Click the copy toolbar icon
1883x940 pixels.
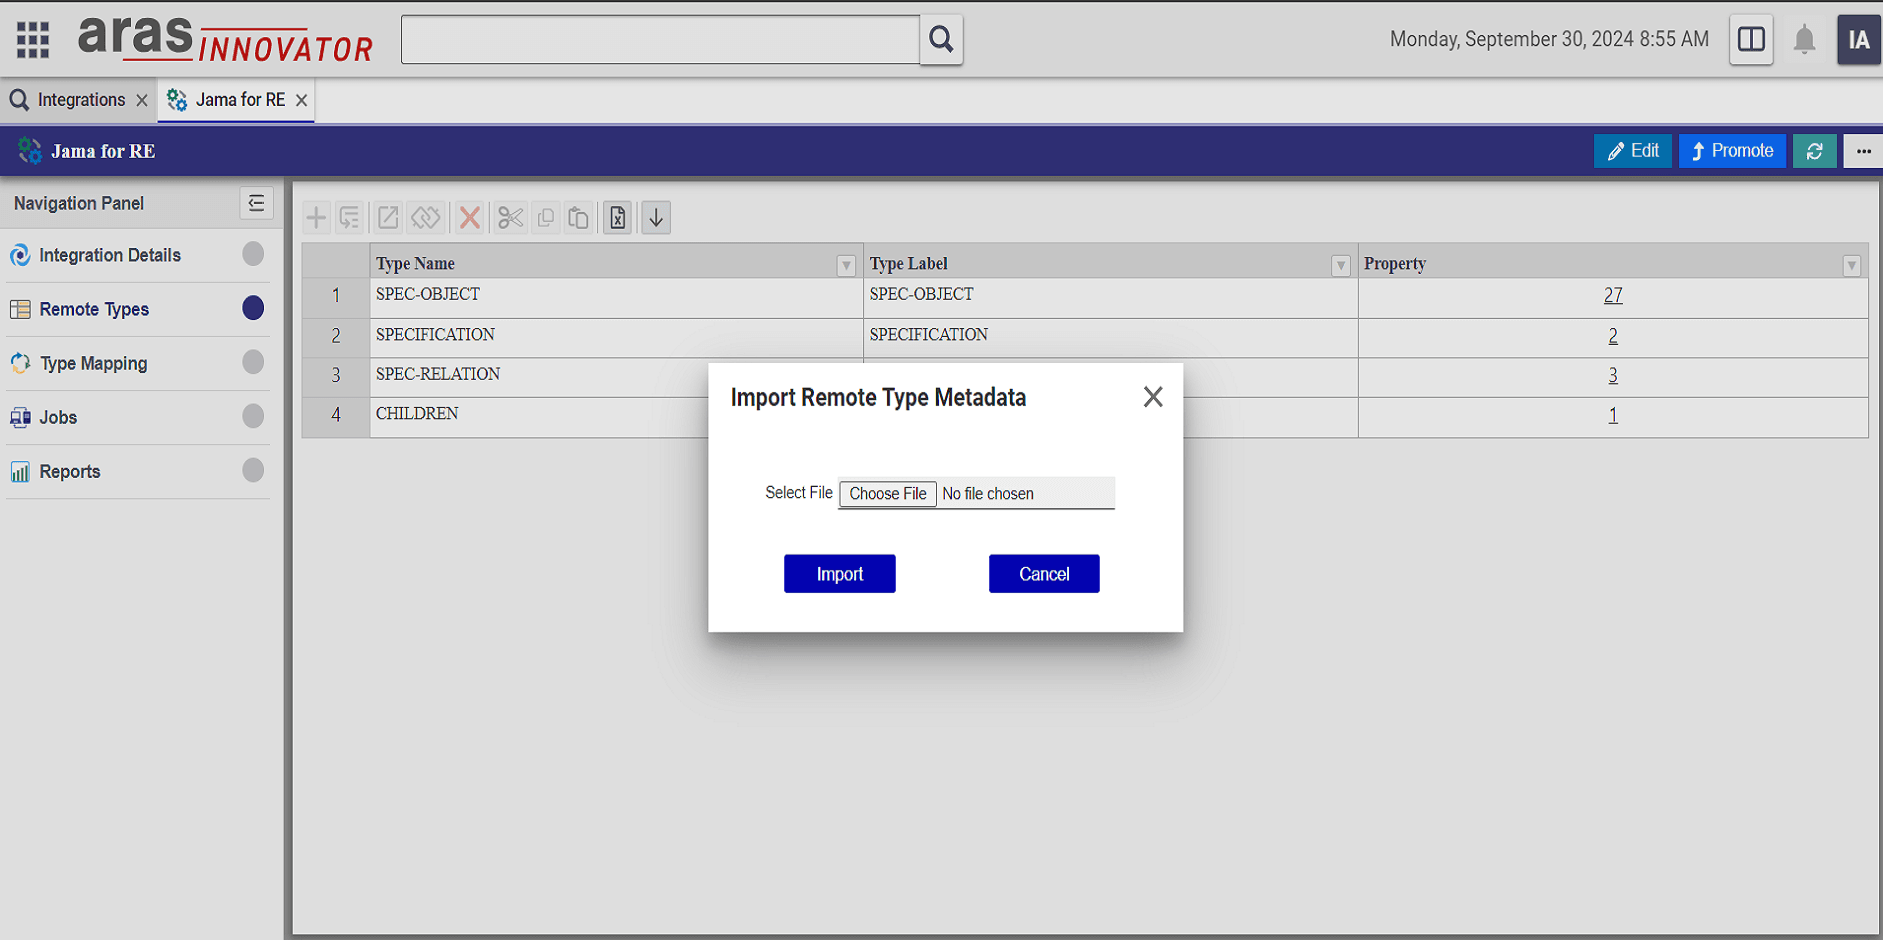tap(546, 217)
